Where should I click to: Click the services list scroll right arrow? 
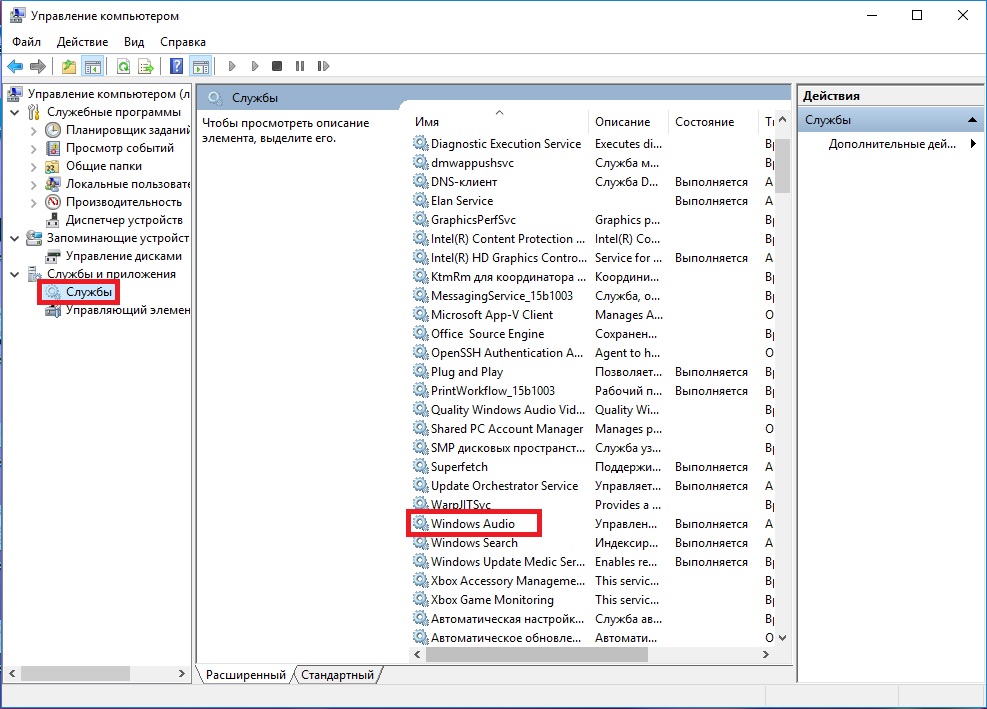tap(765, 654)
